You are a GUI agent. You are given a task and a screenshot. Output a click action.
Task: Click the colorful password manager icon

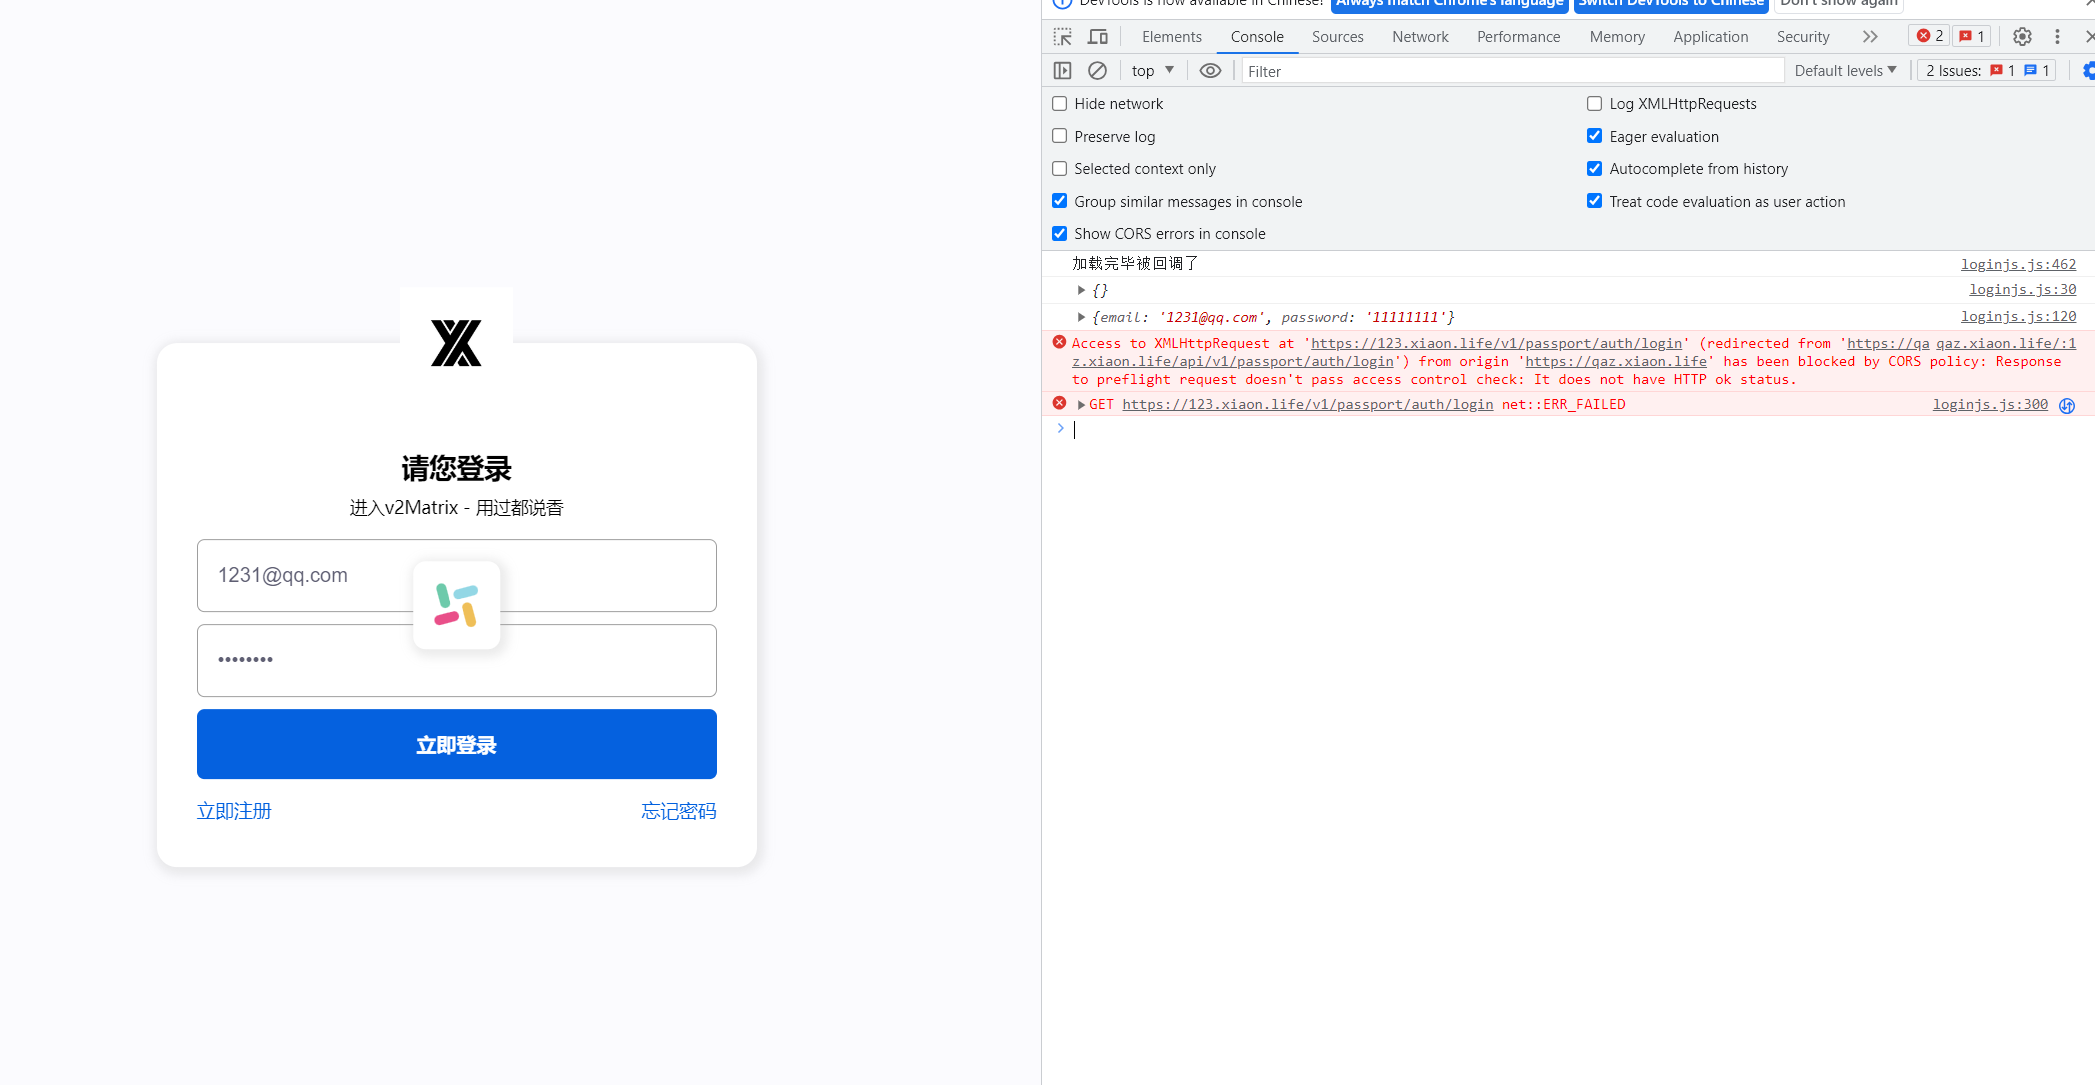point(456,605)
